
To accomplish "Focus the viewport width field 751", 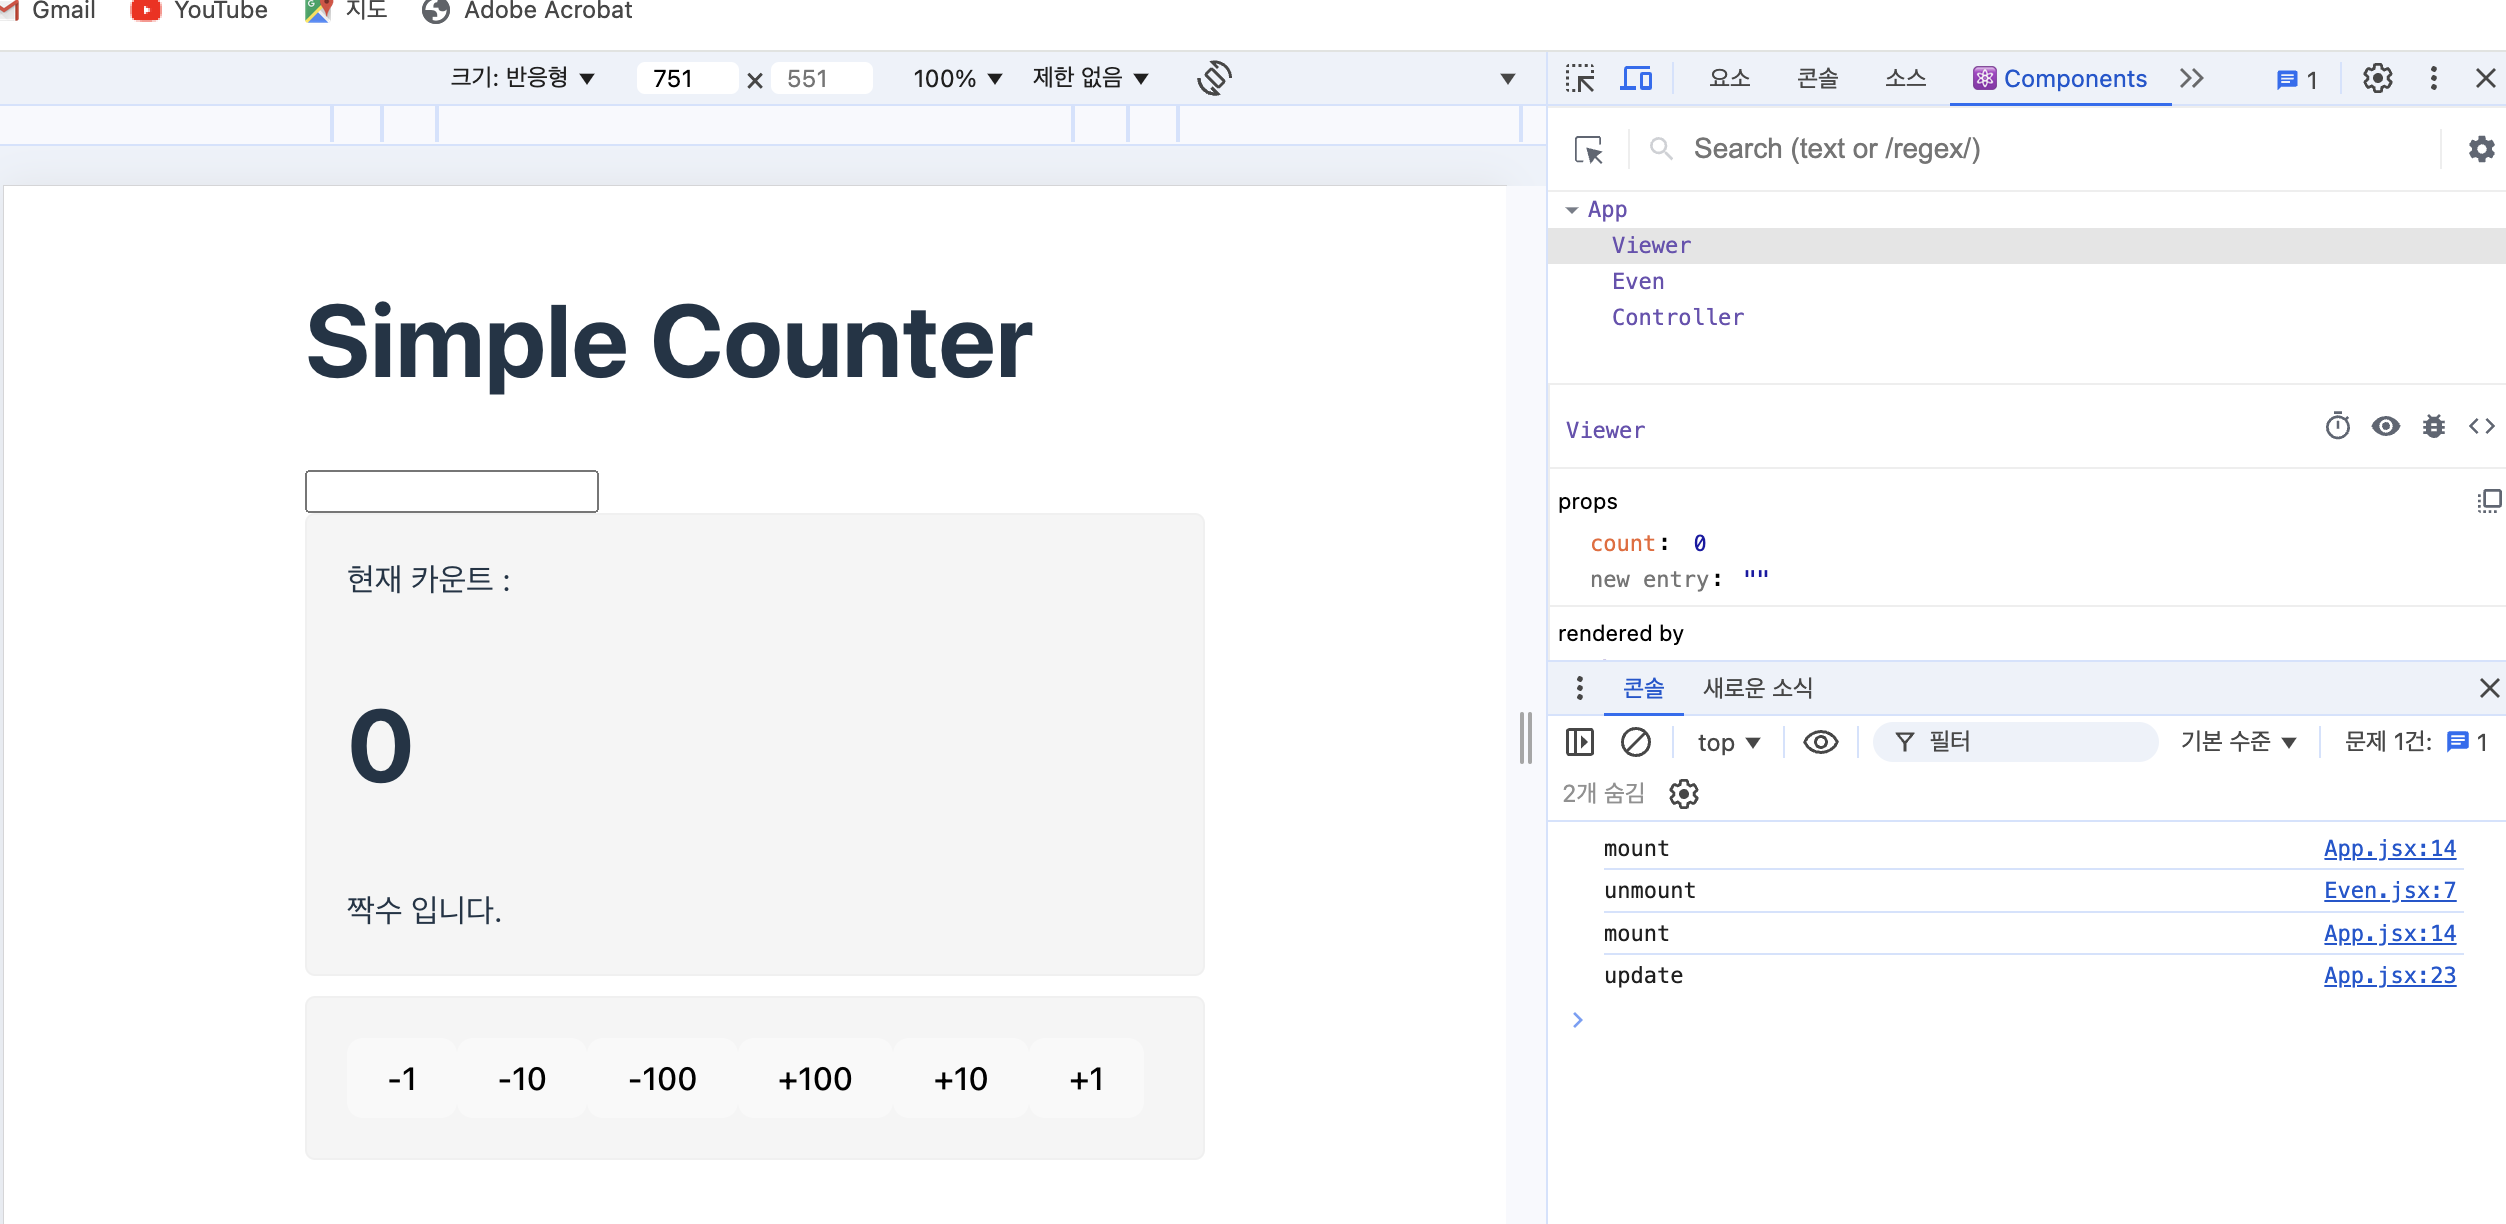I will [688, 78].
